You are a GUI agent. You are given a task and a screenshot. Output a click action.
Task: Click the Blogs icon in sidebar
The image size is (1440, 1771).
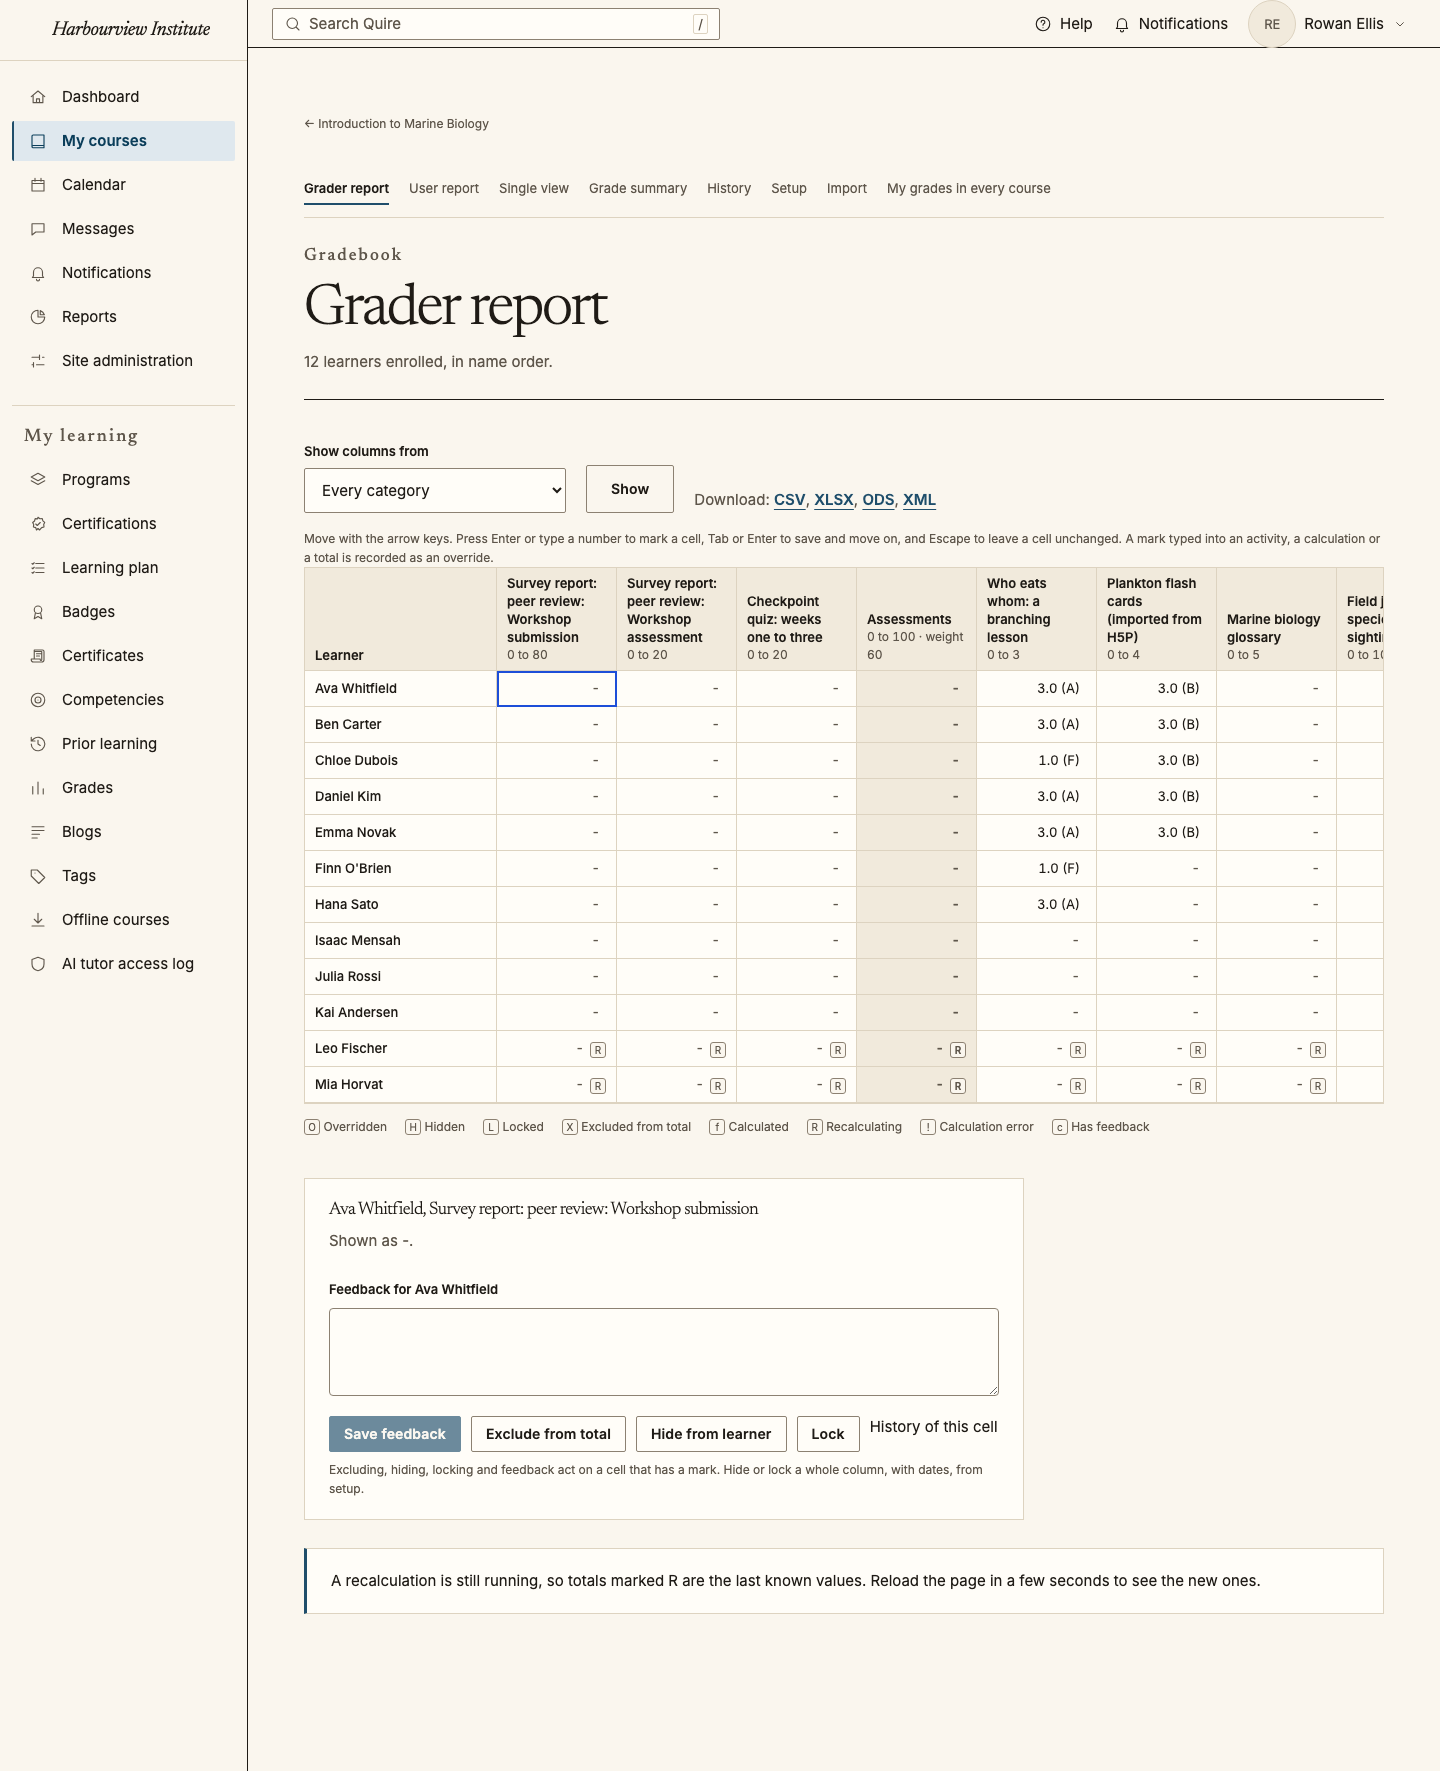tap(38, 832)
